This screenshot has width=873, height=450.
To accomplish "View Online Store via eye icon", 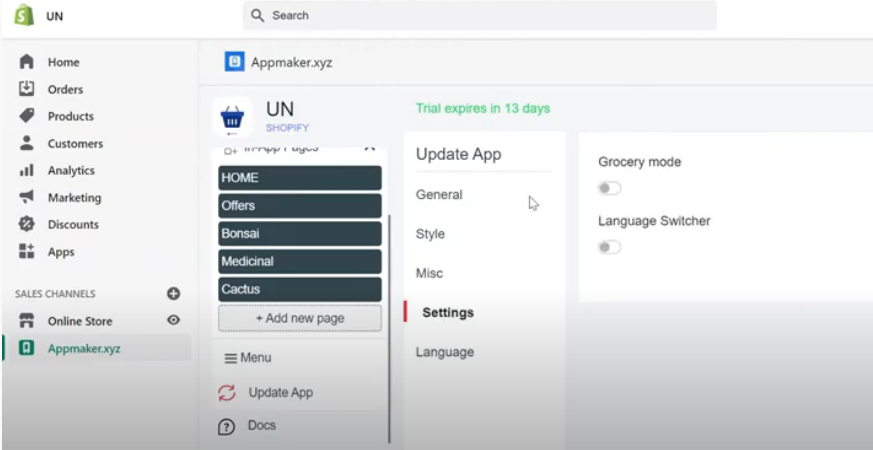I will coord(174,320).
